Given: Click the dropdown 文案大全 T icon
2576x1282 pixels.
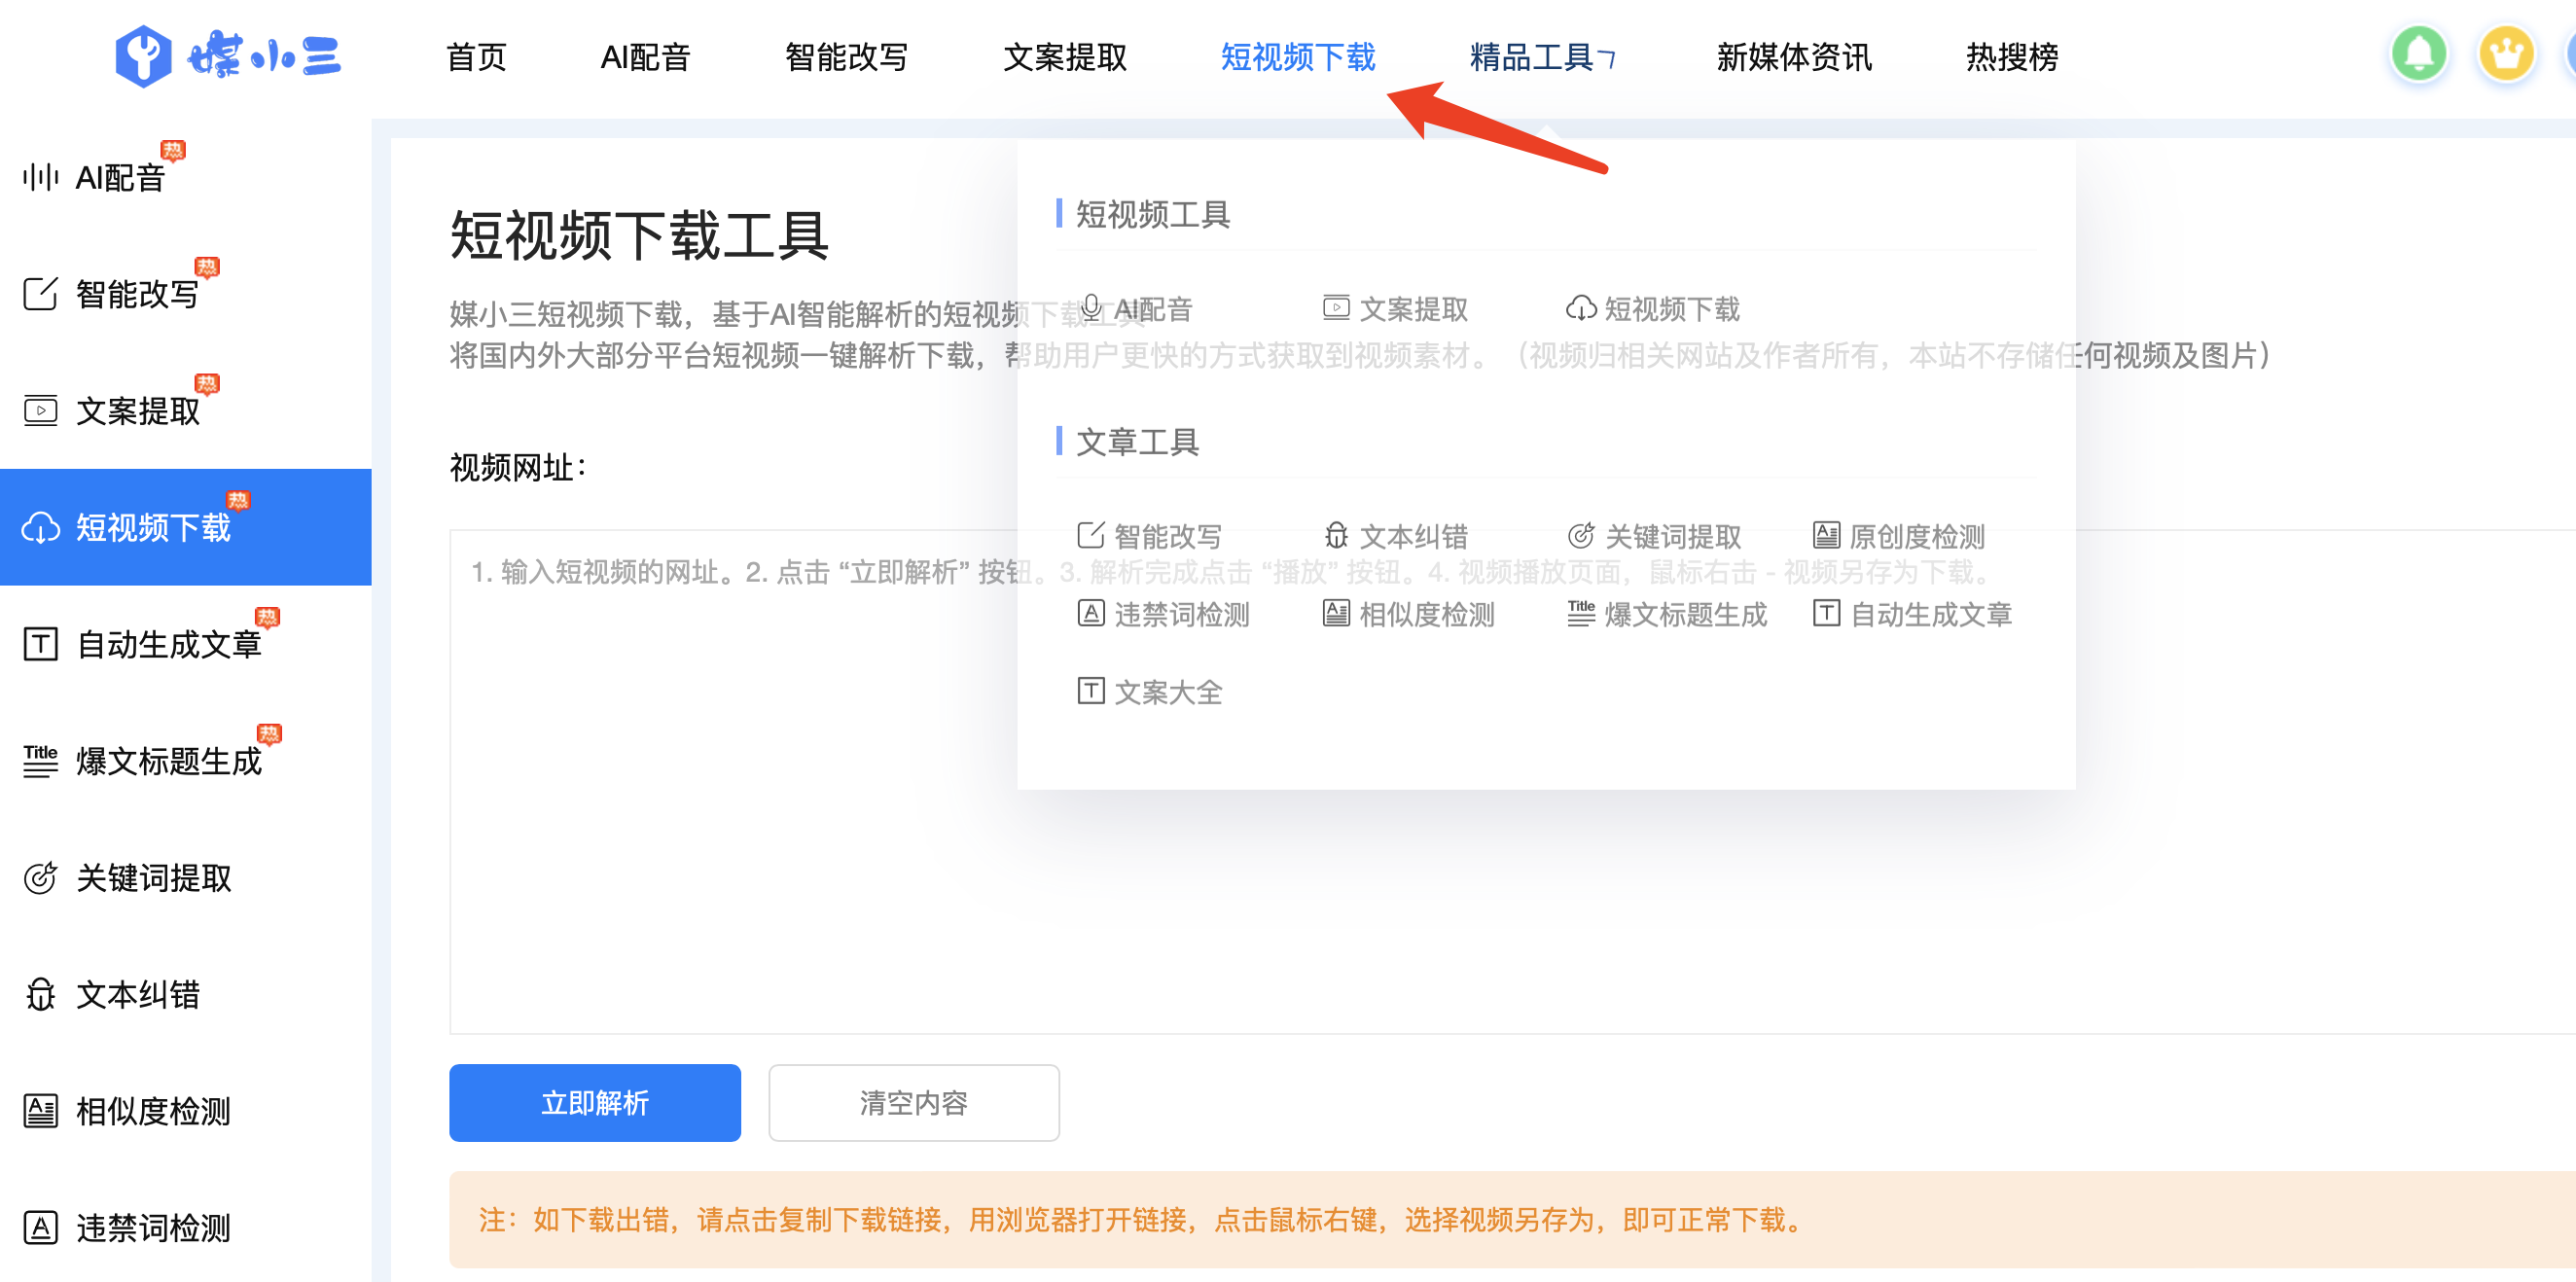Looking at the screenshot, I should 1091,691.
